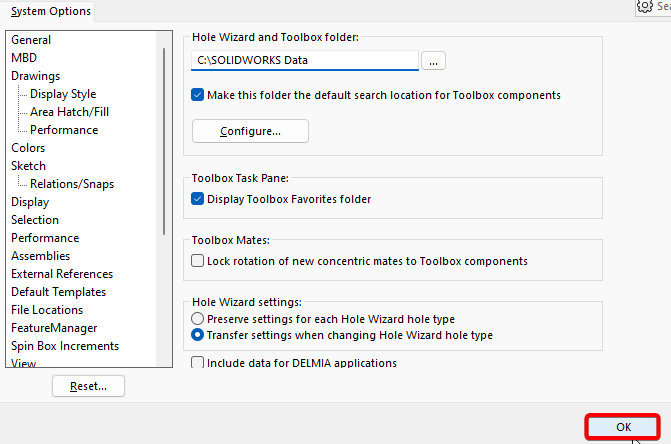Select General in the options list
This screenshot has width=671, height=444.
[31, 40]
